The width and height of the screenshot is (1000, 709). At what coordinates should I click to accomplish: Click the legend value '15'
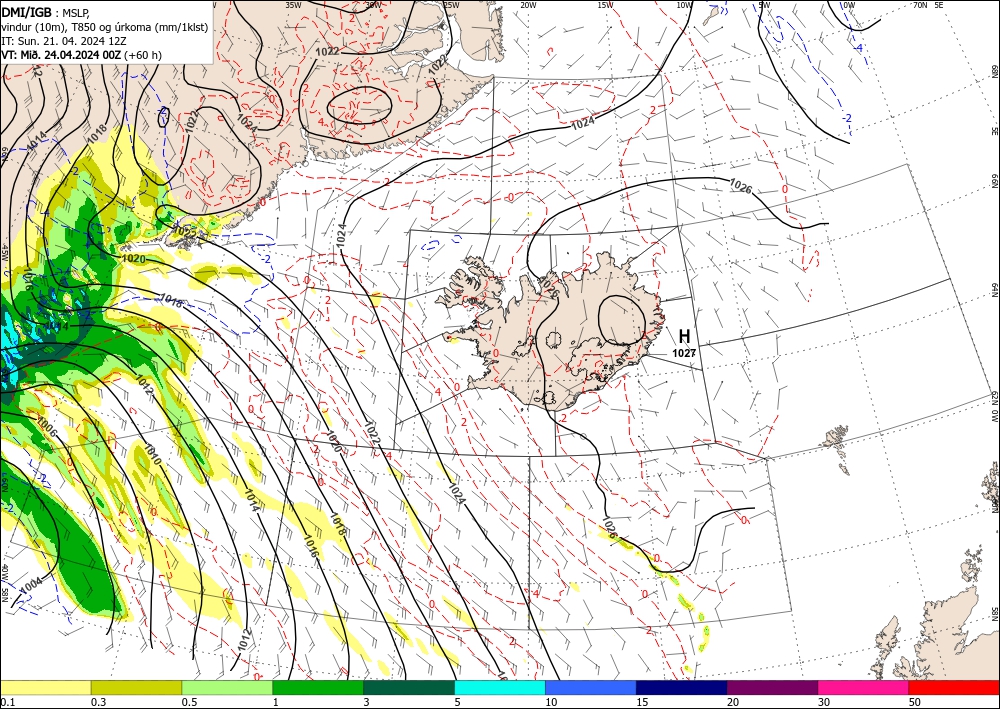[642, 702]
